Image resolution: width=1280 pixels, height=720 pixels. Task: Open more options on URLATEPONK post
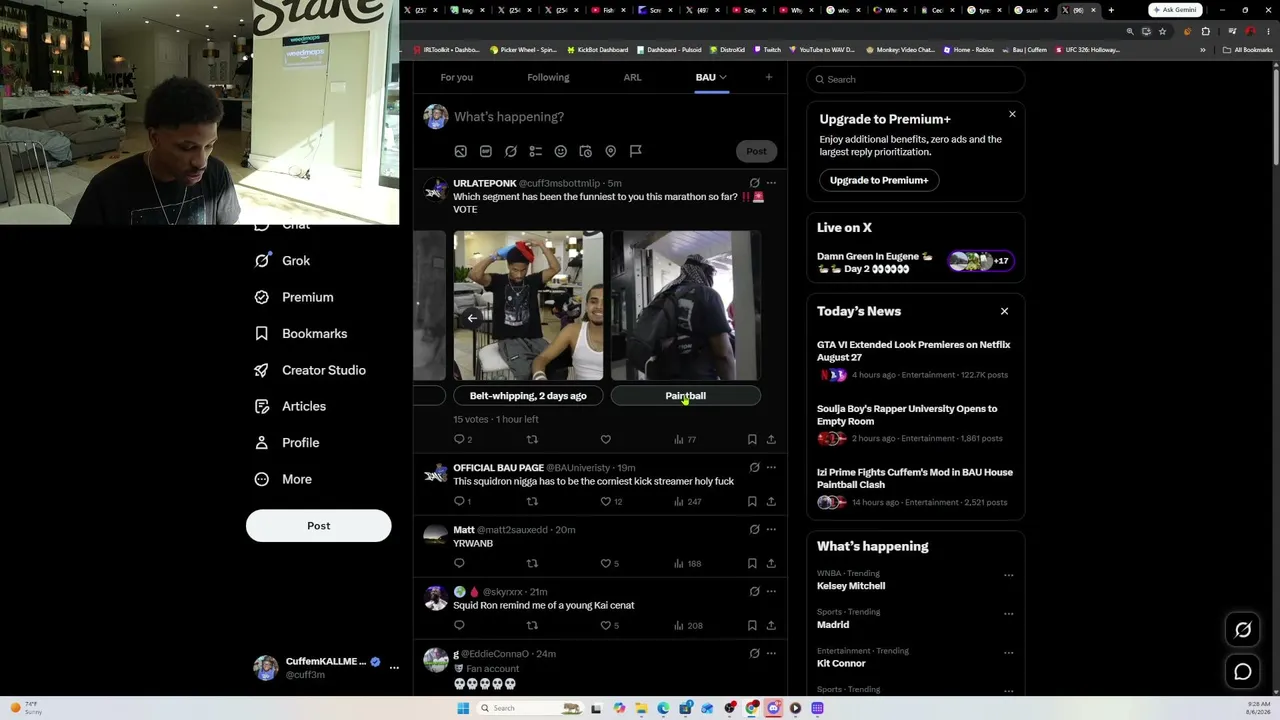[x=771, y=183]
